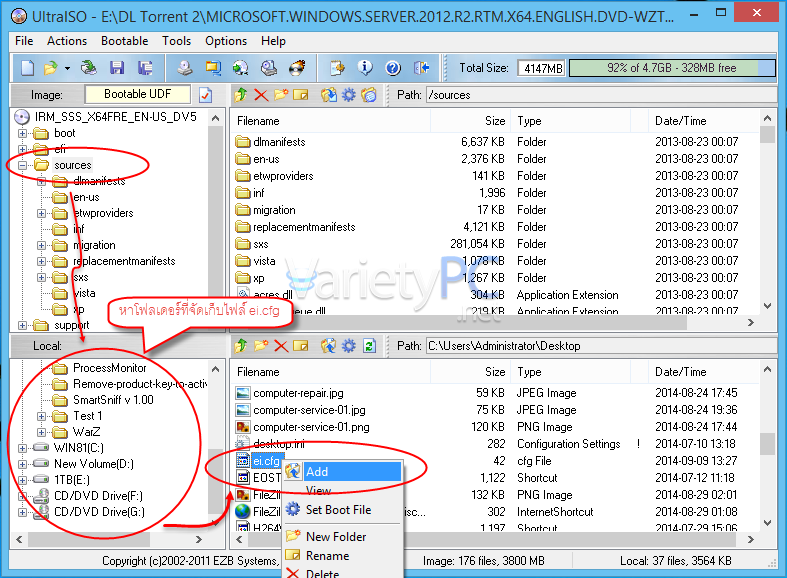
Task: Expand the boot folder node
Action: pos(22,133)
